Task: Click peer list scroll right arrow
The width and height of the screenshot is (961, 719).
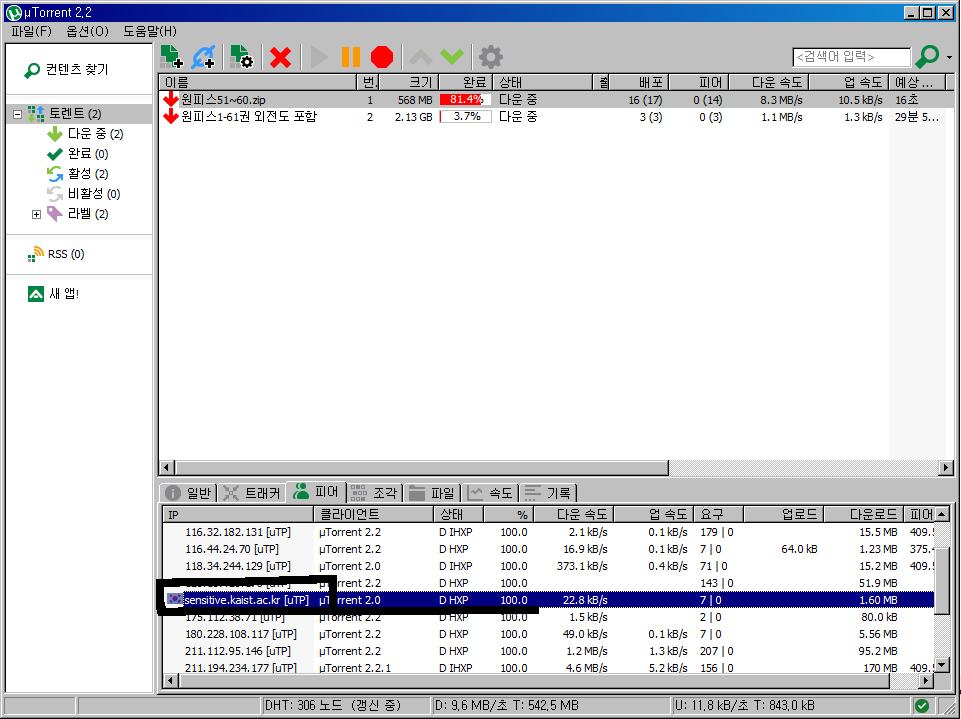Action: 927,680
